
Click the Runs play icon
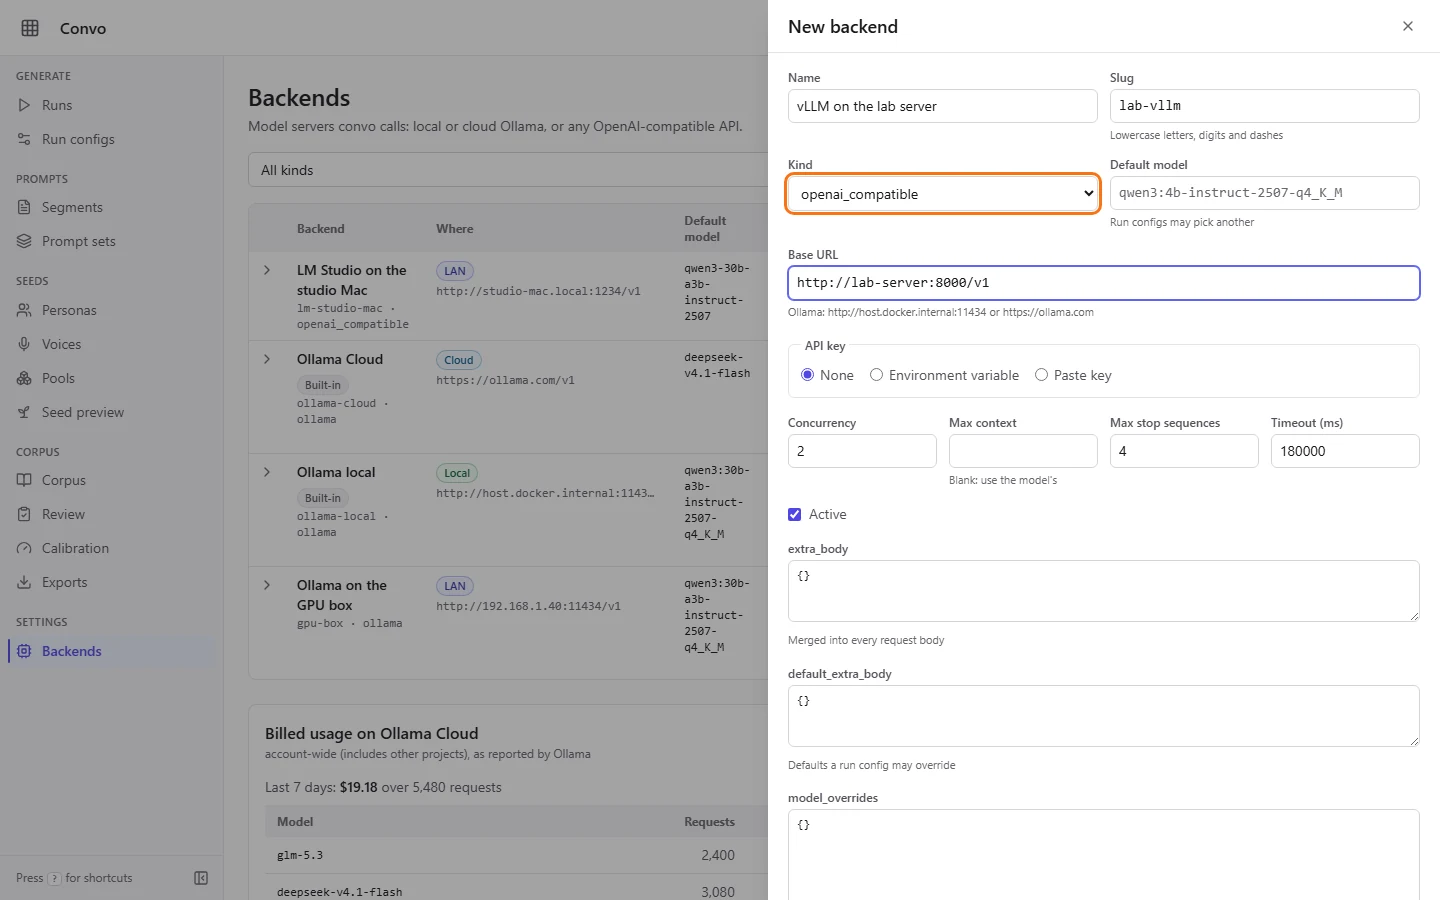(24, 105)
